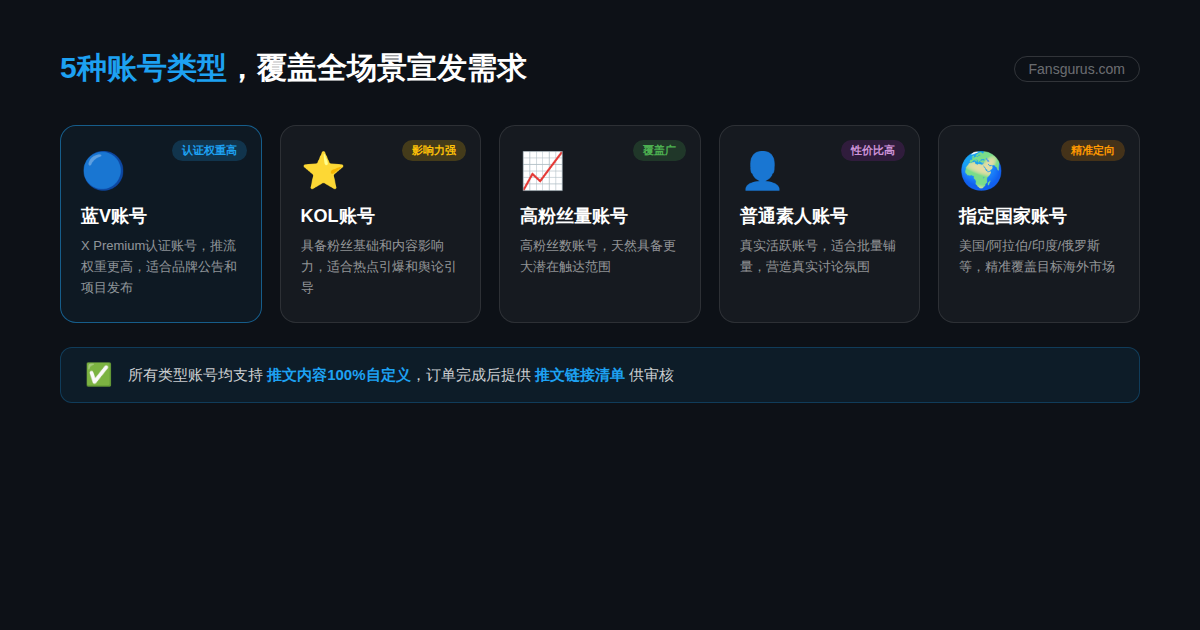Toggle the 覆盖广 tag on the middle card
Screen dimensions: 1200x630
[x=659, y=150]
